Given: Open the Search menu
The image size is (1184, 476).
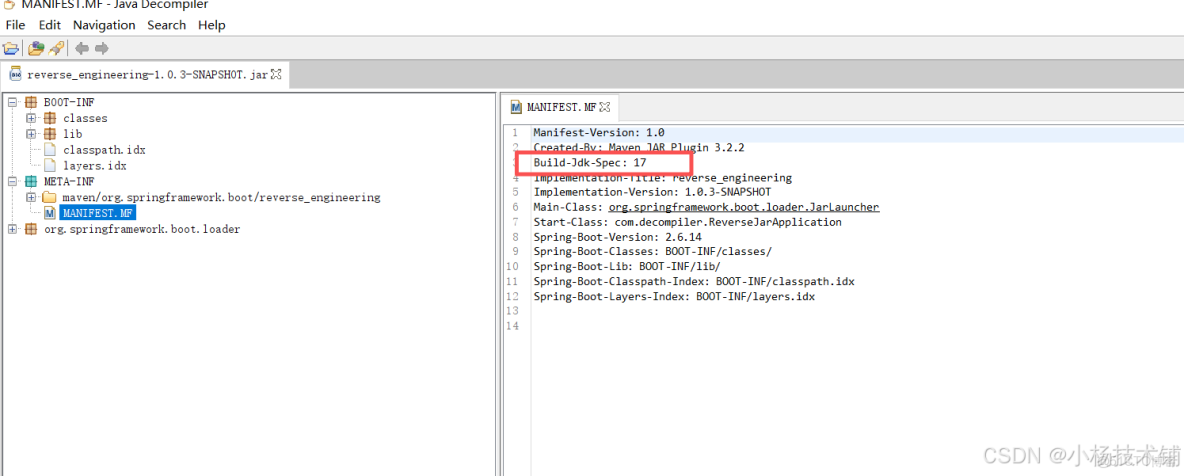Looking at the screenshot, I should (x=166, y=25).
